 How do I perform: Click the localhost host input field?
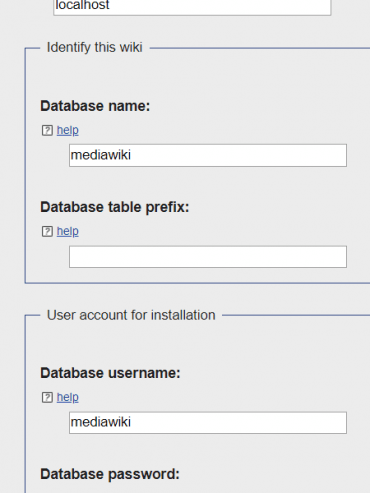192,7
